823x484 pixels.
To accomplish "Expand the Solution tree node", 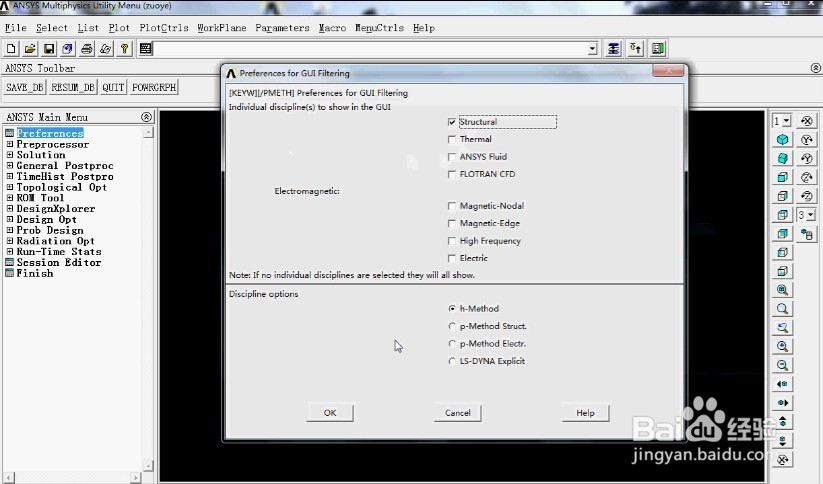I will pos(9,155).
